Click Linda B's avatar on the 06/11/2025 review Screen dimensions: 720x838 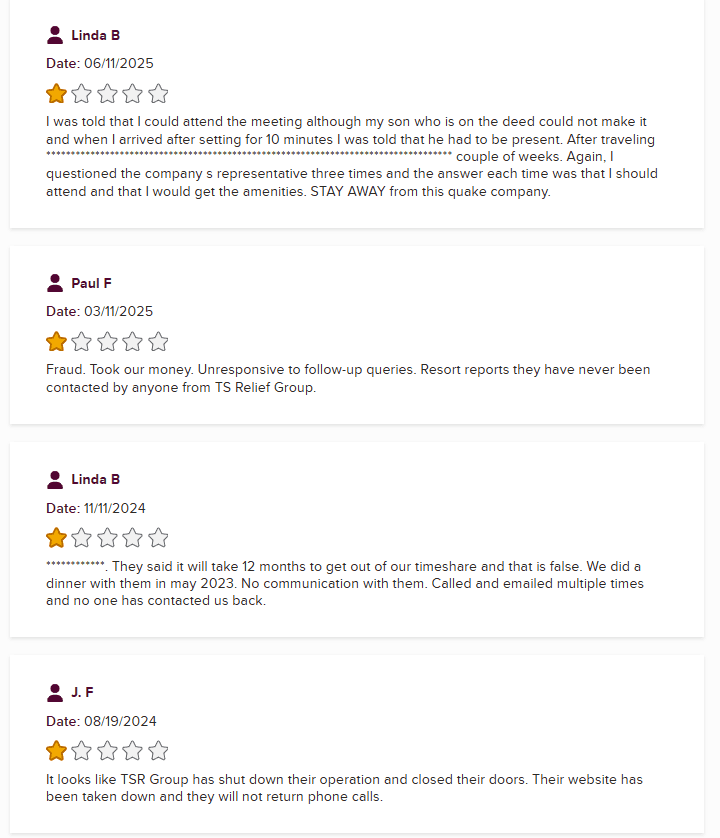coord(55,35)
